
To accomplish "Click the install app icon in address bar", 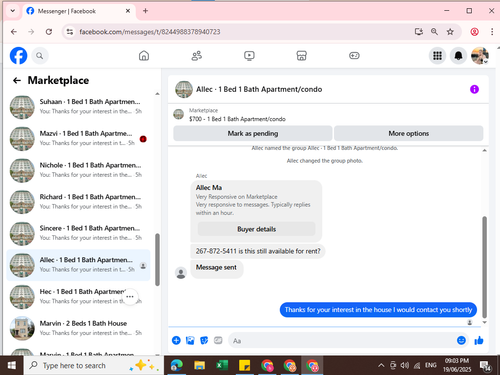I will point(419,32).
